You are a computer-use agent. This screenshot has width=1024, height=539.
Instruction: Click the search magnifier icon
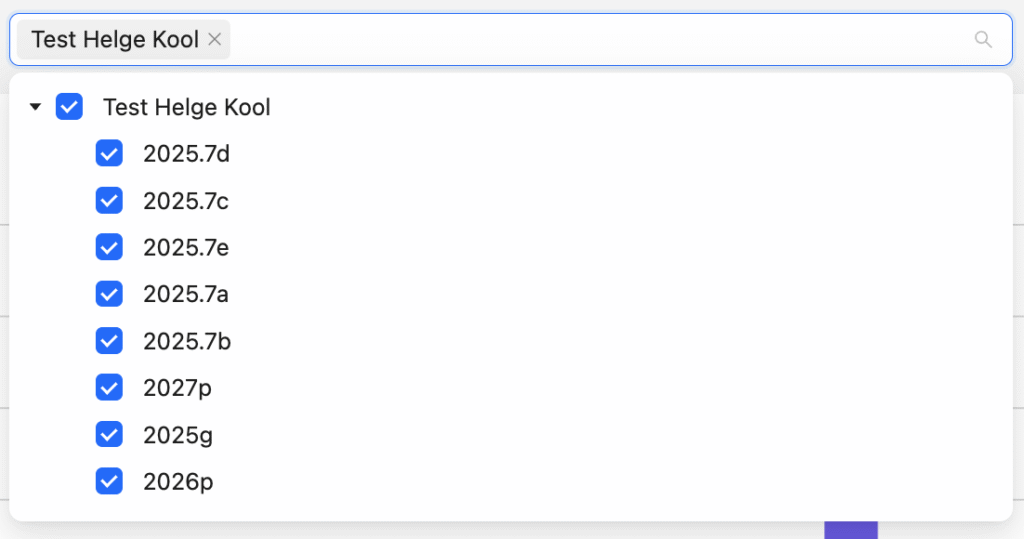point(983,40)
